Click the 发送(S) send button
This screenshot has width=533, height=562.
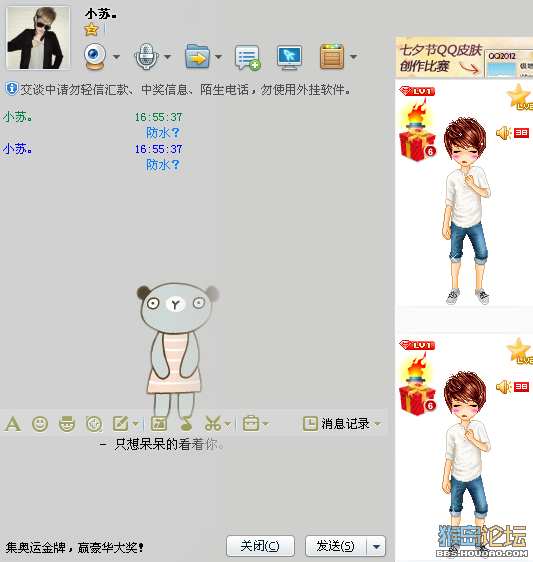click(x=336, y=547)
